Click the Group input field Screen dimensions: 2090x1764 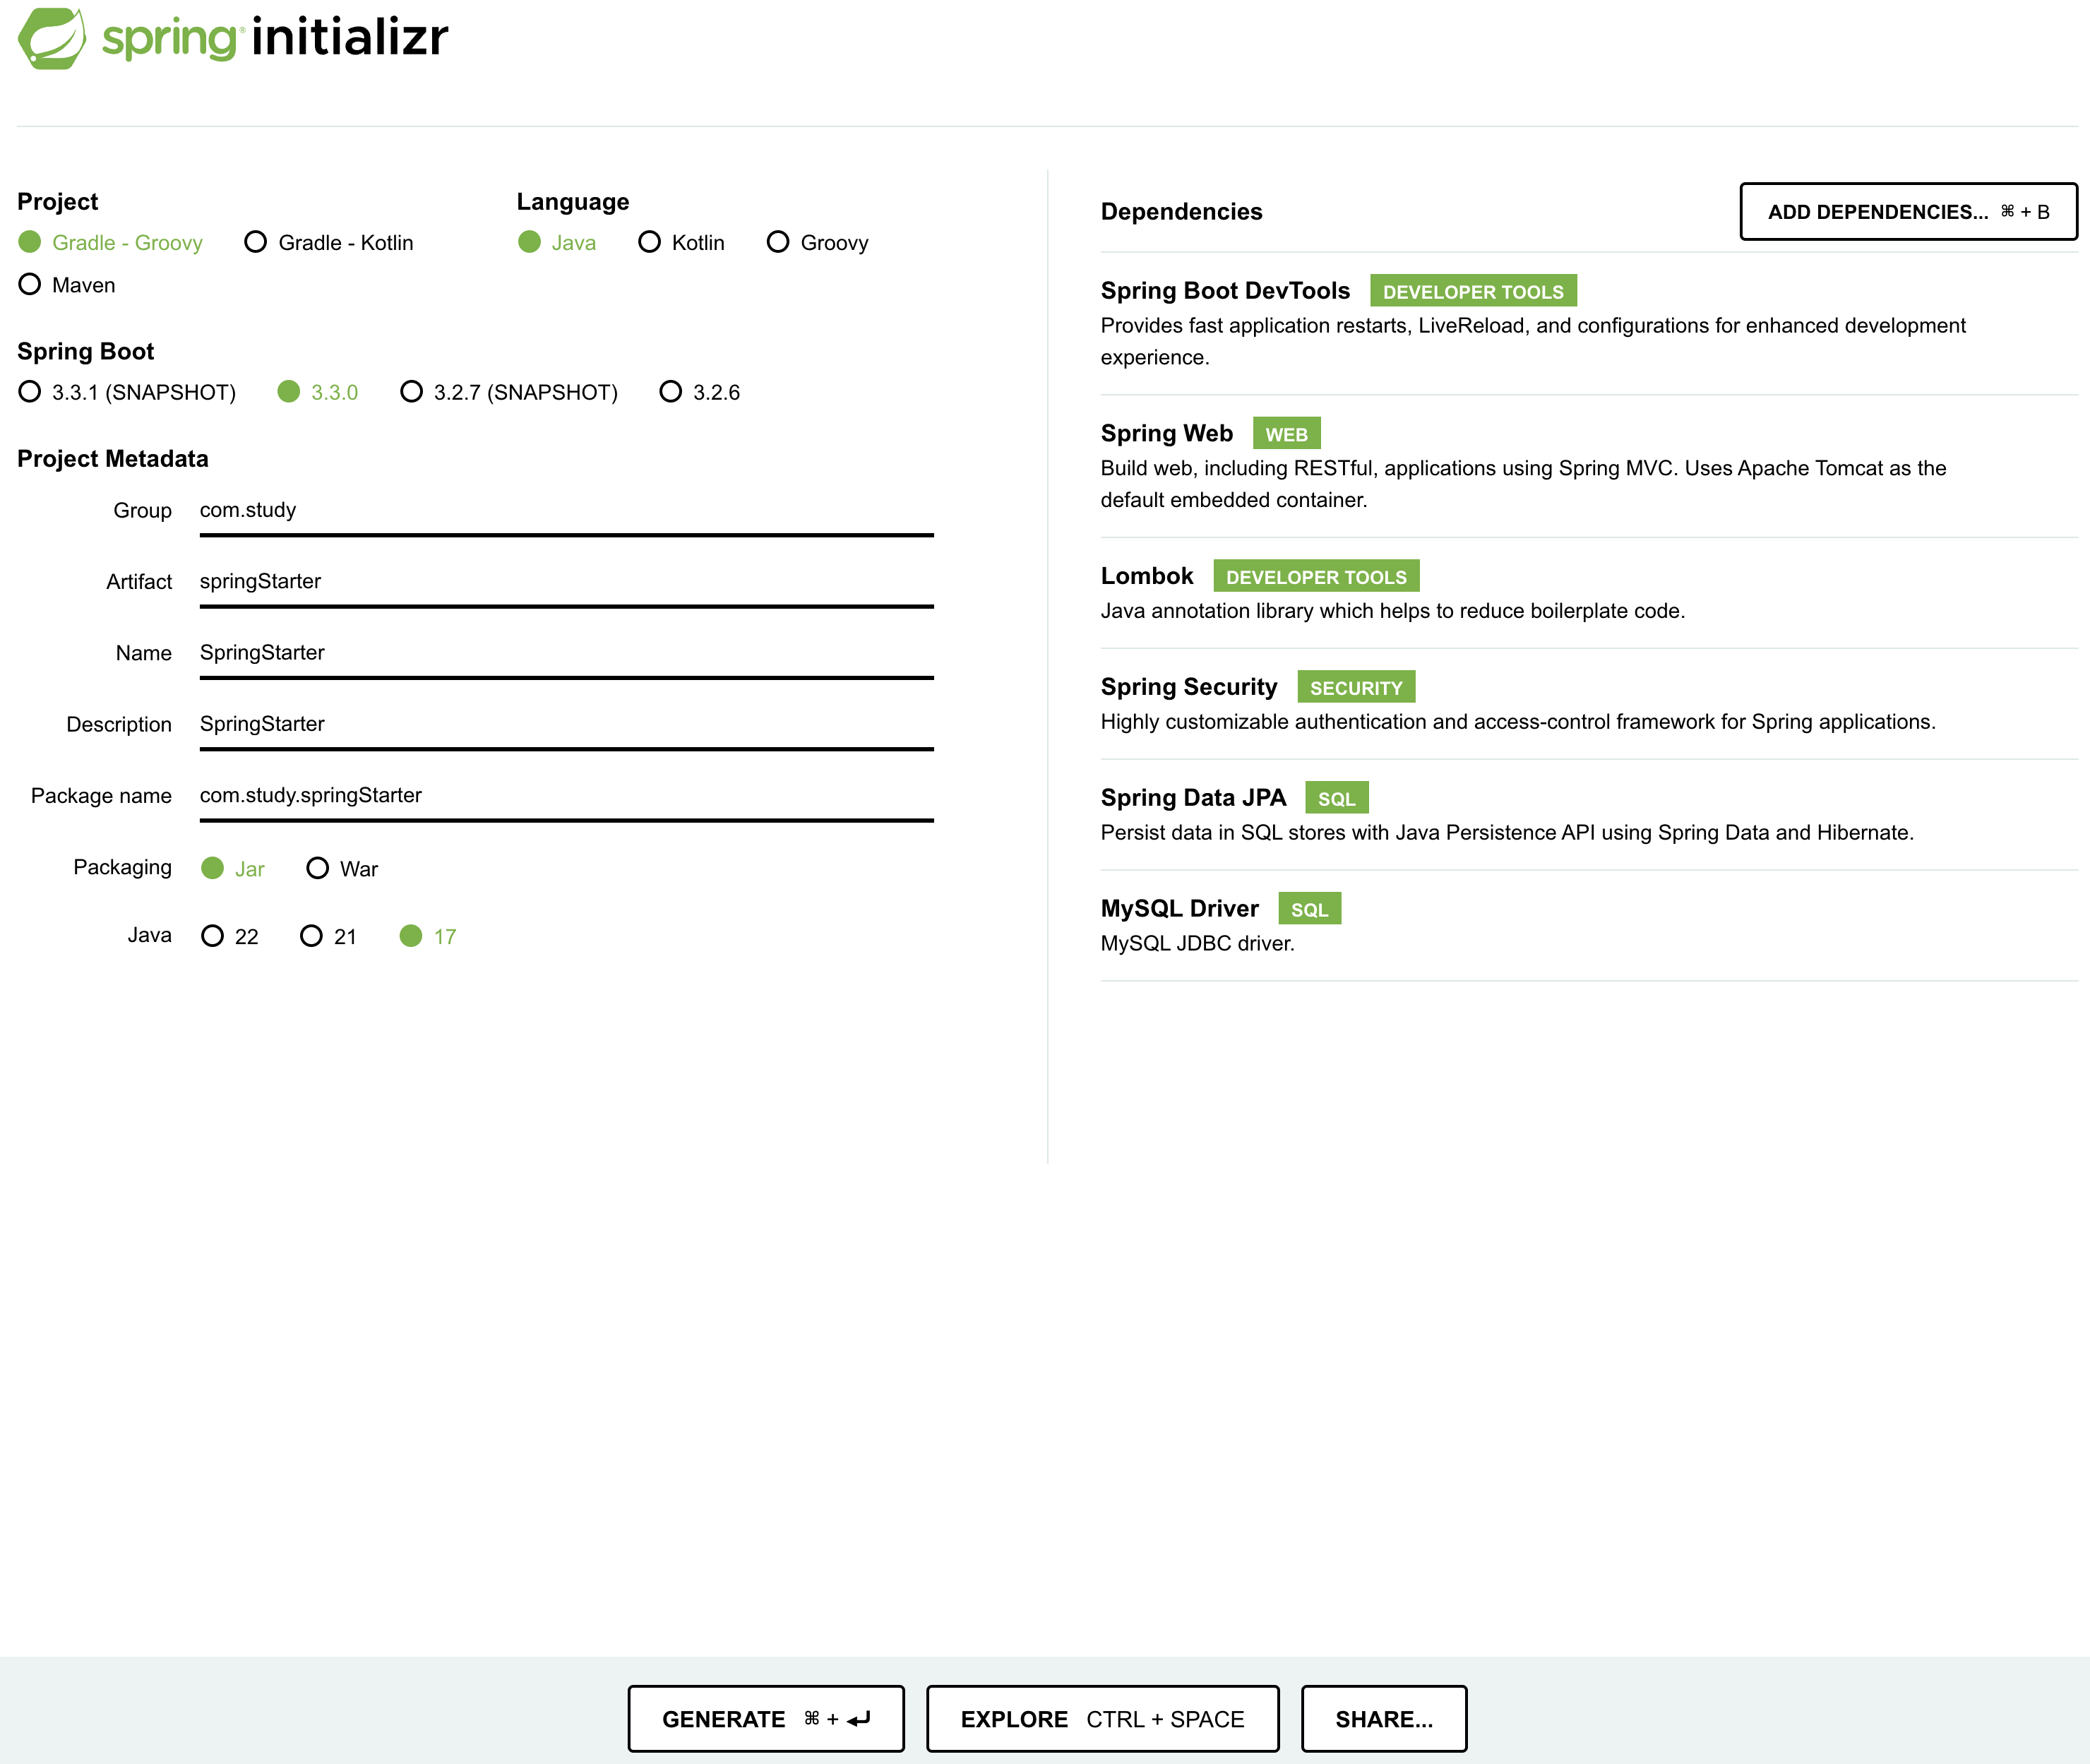pyautogui.click(x=565, y=511)
